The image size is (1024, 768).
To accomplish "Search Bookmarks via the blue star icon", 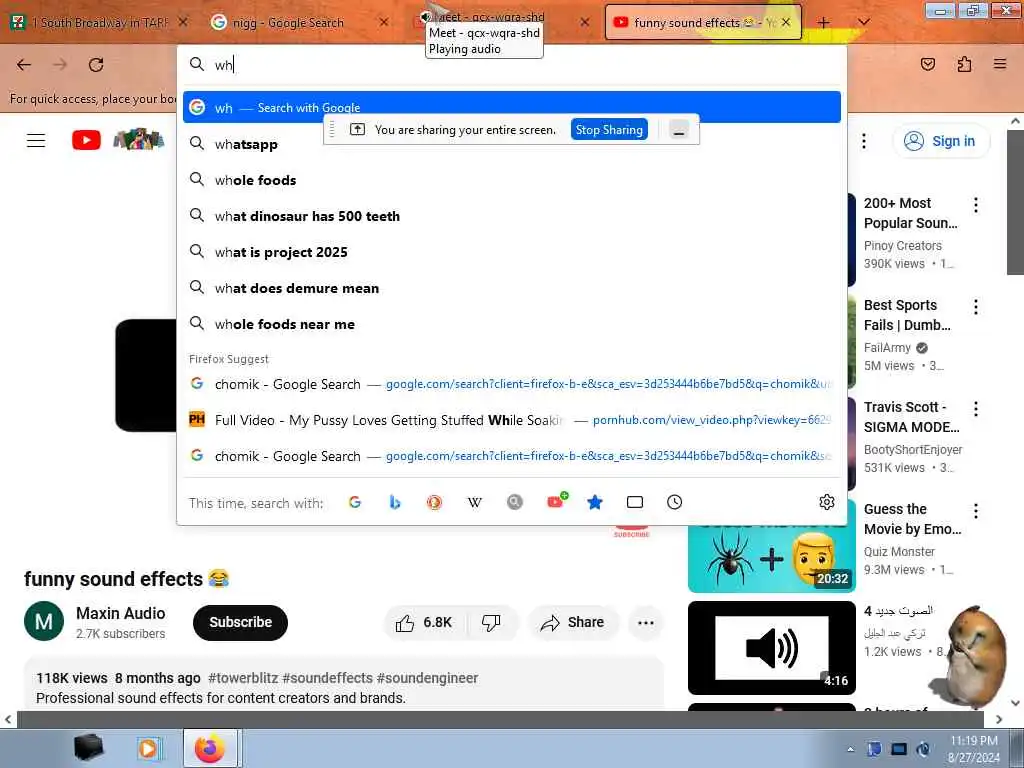I will pyautogui.click(x=594, y=502).
